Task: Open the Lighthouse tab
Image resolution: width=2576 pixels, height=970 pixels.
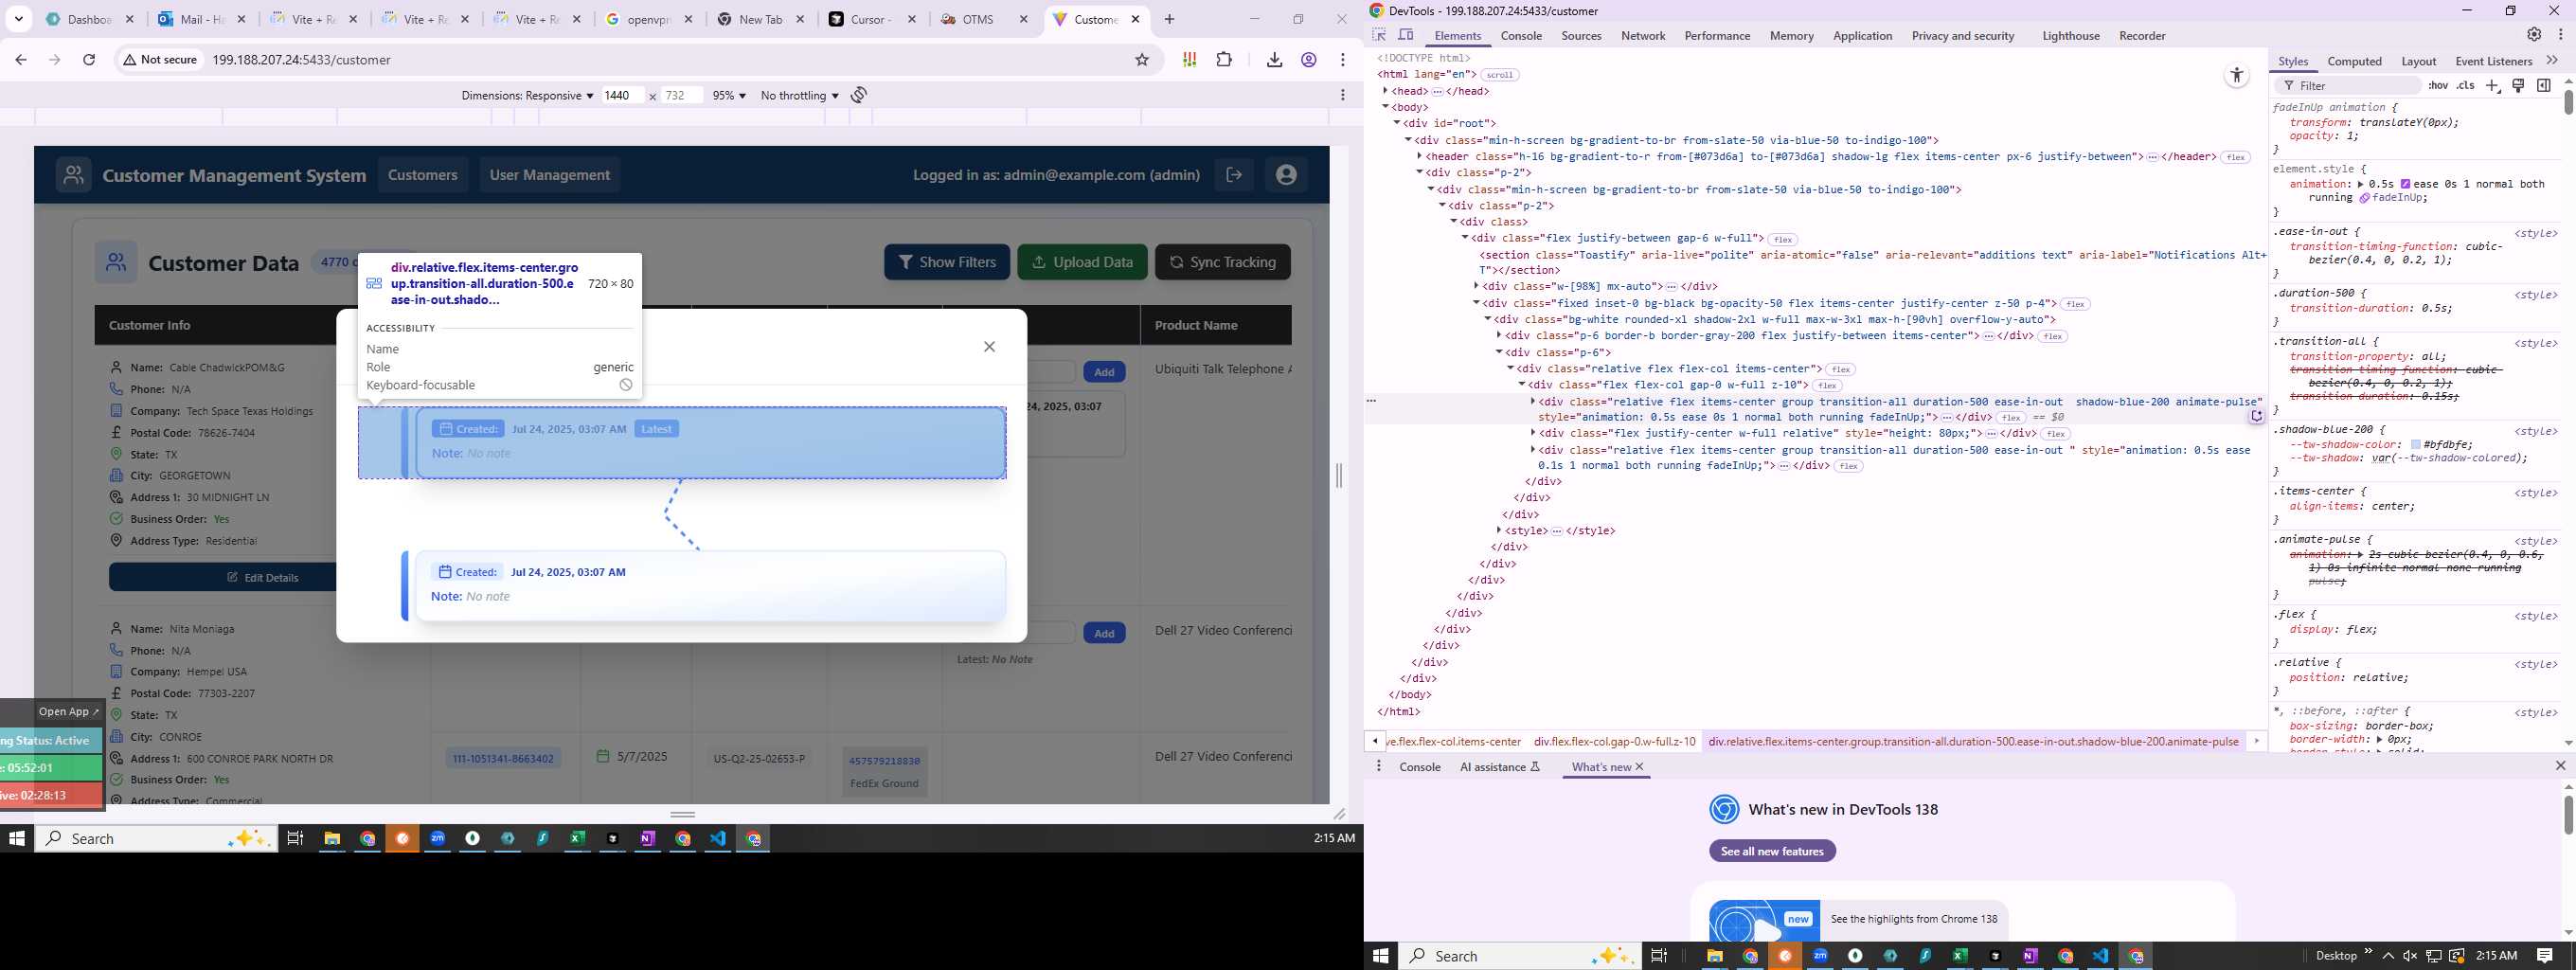Action: pyautogui.click(x=2070, y=36)
